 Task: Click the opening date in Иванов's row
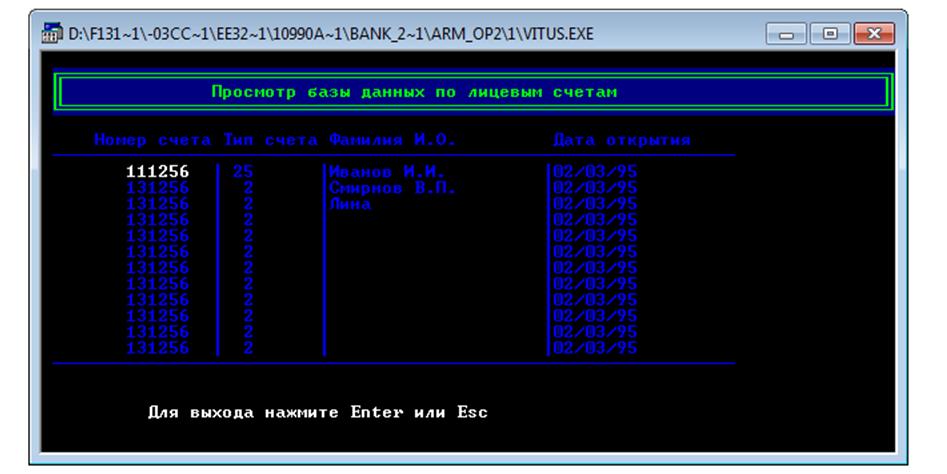[x=594, y=172]
